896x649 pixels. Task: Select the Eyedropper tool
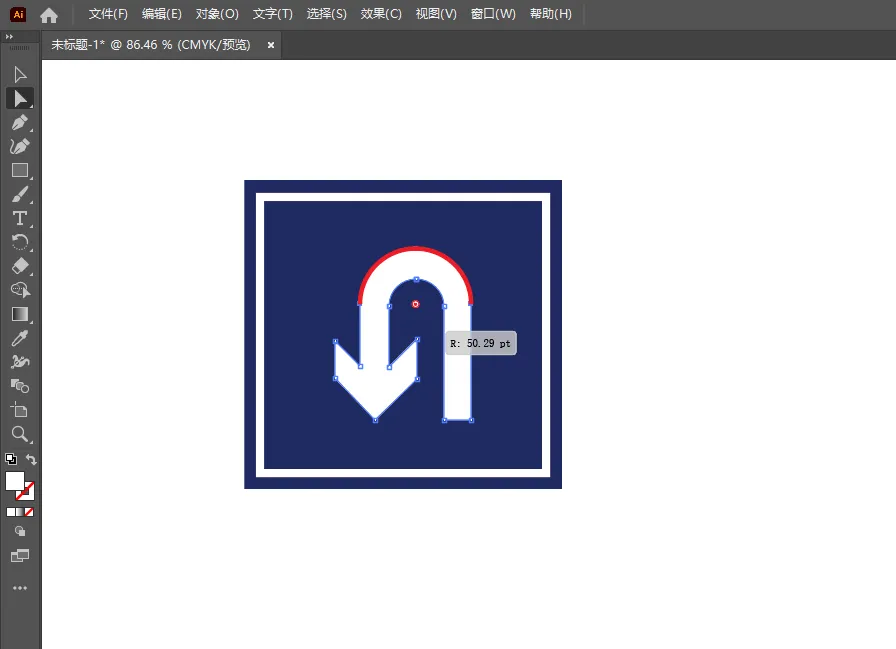point(20,338)
